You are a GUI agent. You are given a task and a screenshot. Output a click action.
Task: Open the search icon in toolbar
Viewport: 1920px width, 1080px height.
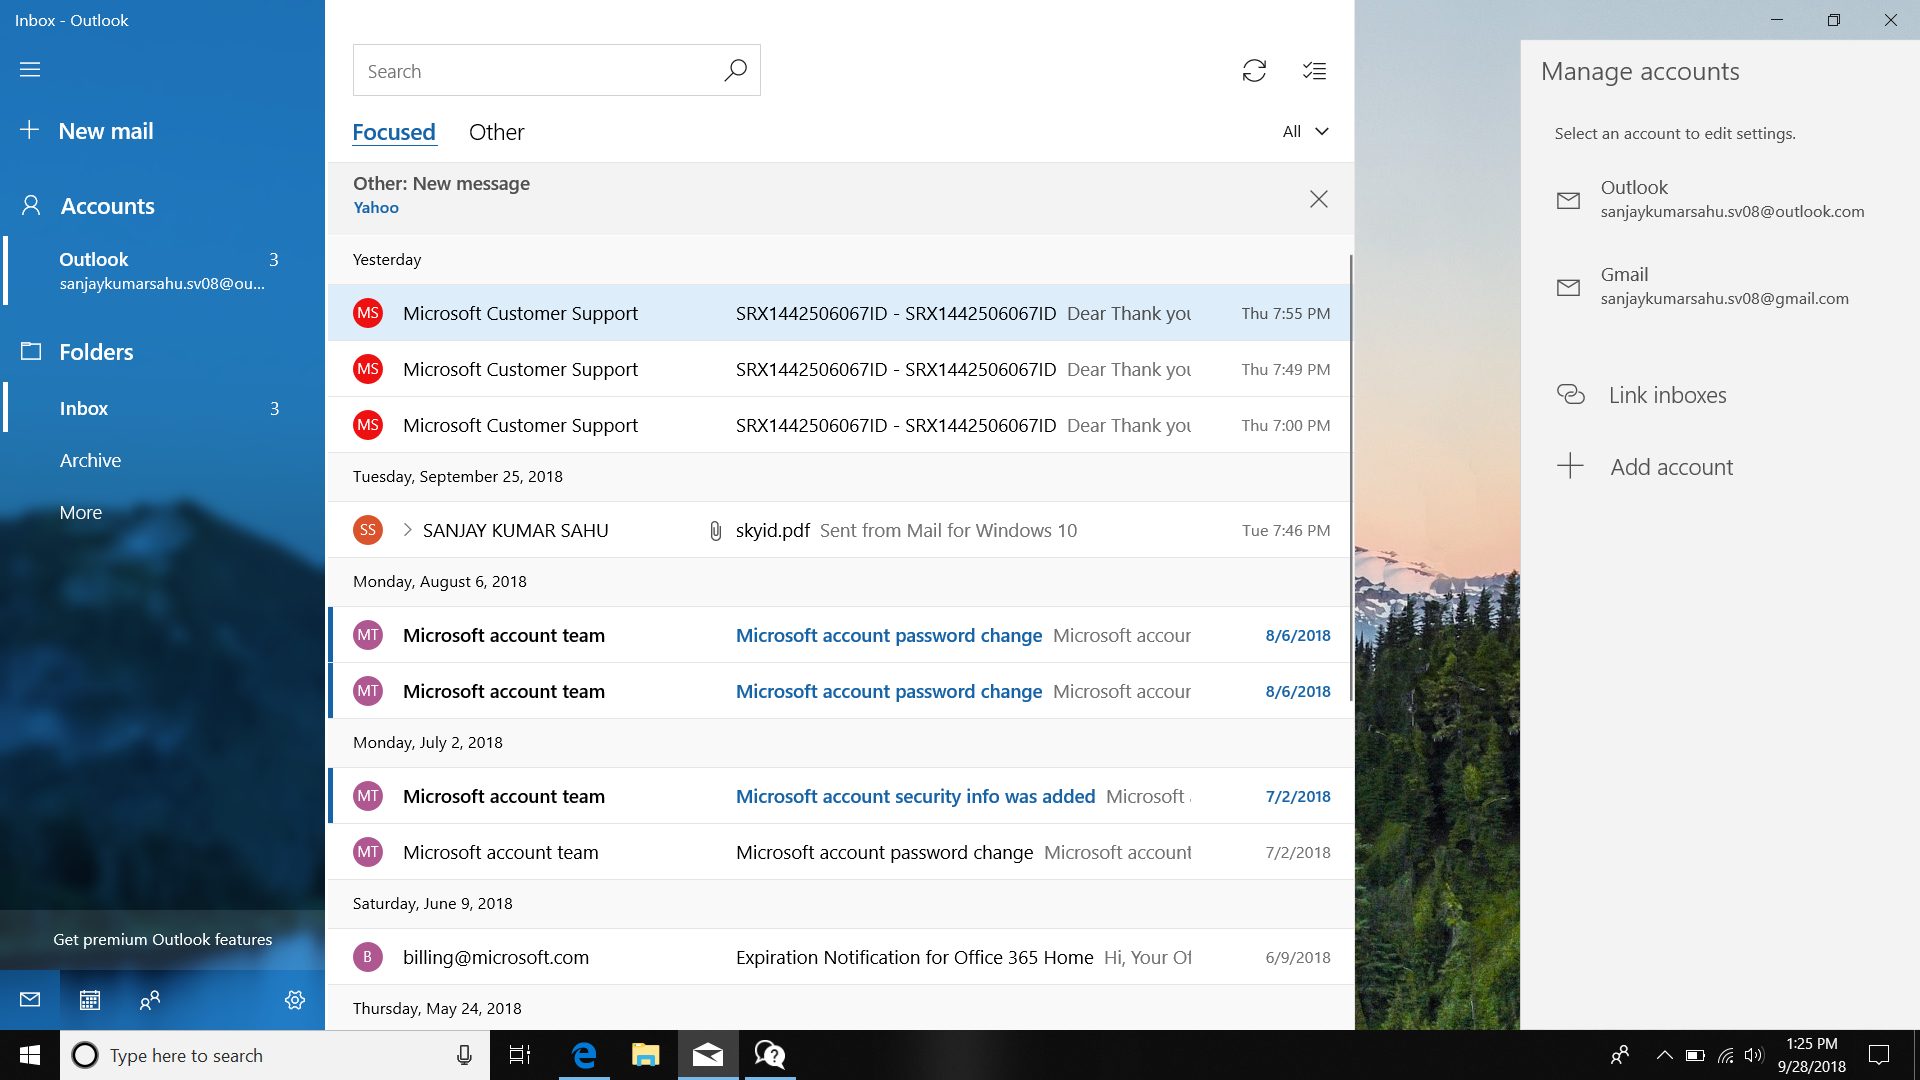click(x=736, y=71)
